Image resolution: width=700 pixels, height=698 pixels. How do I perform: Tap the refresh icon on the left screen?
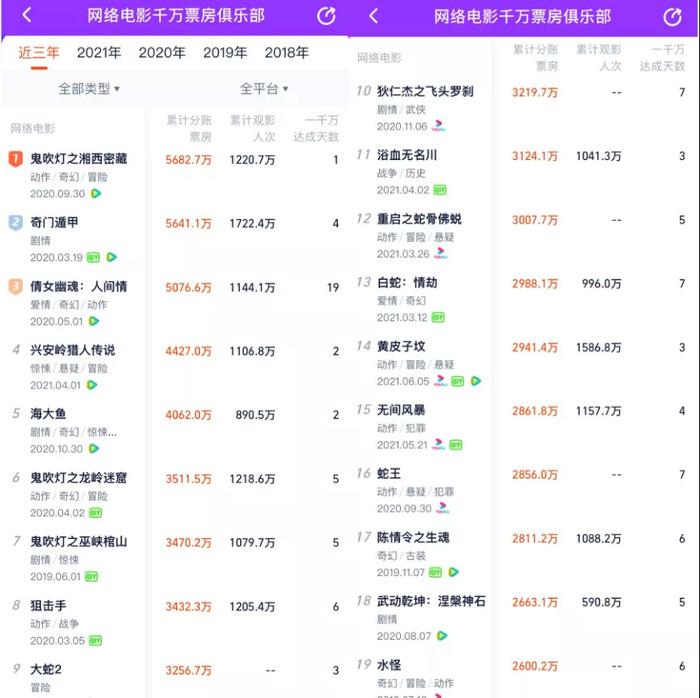click(326, 16)
